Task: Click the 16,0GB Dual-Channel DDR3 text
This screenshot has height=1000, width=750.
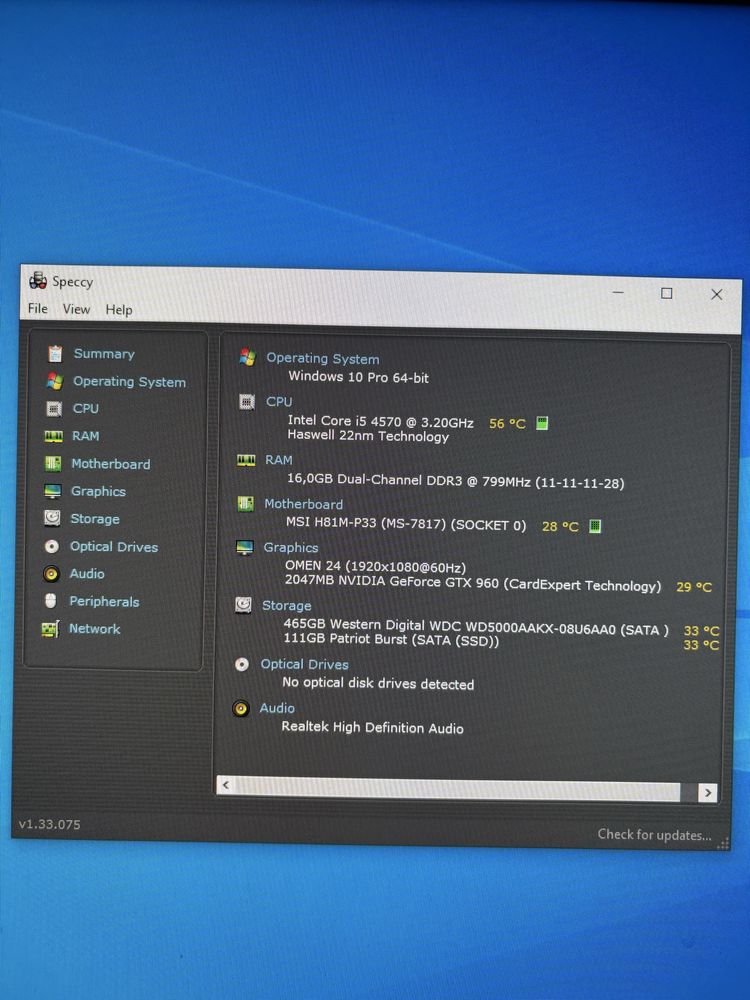Action: coord(455,481)
